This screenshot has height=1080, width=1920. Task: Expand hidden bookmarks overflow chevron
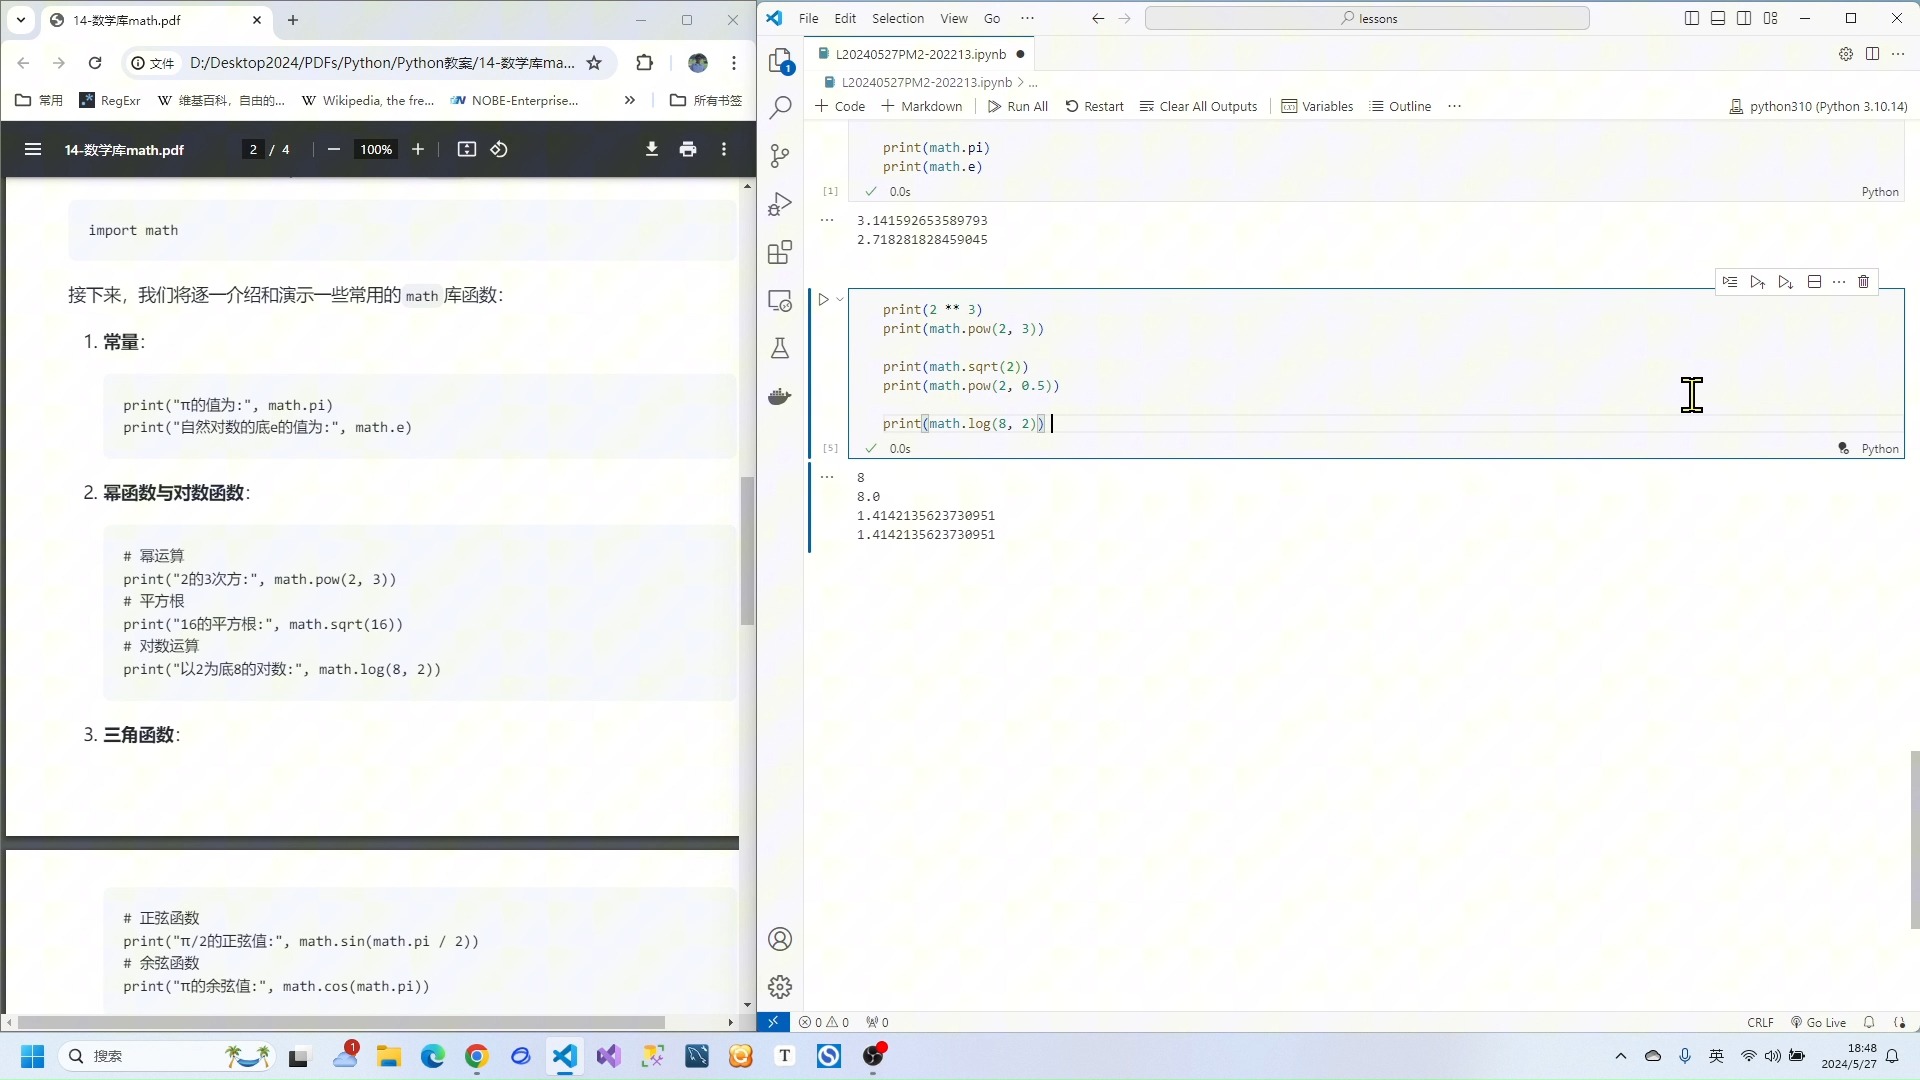(629, 100)
